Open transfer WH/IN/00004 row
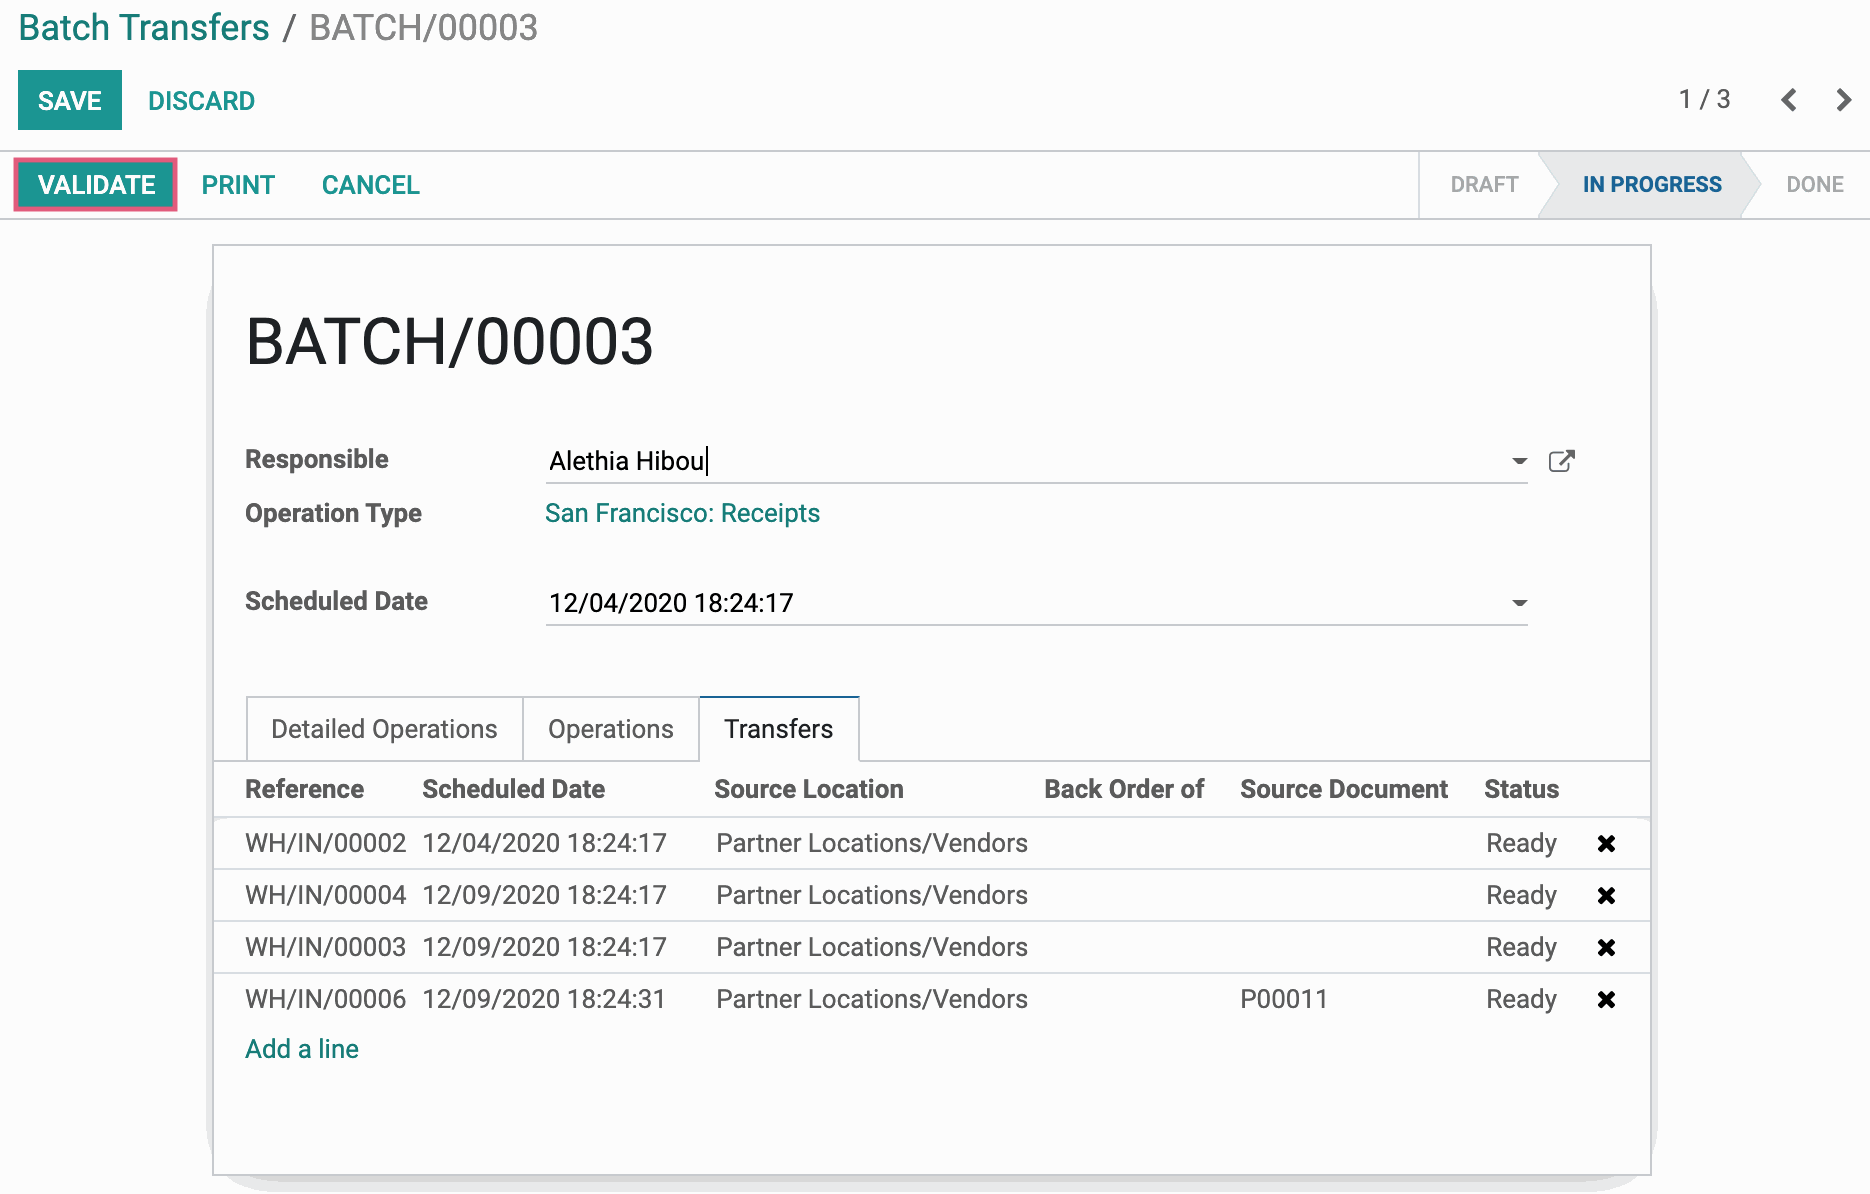The image size is (1870, 1194). point(932,895)
